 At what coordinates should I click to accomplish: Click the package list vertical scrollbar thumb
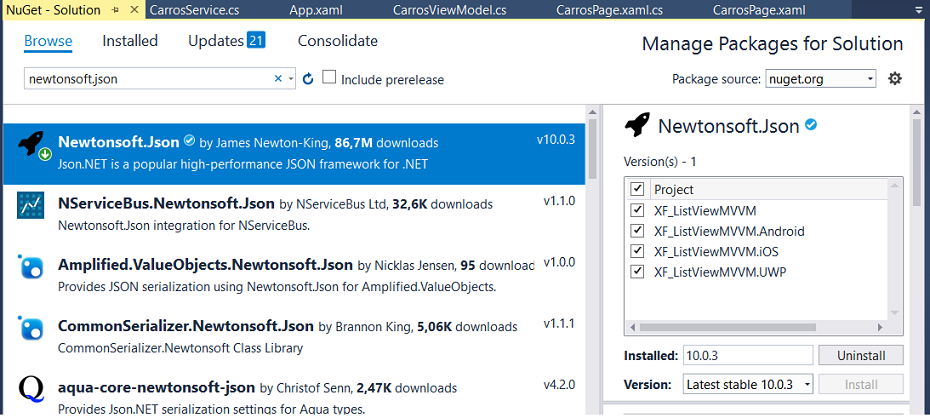tap(592, 150)
